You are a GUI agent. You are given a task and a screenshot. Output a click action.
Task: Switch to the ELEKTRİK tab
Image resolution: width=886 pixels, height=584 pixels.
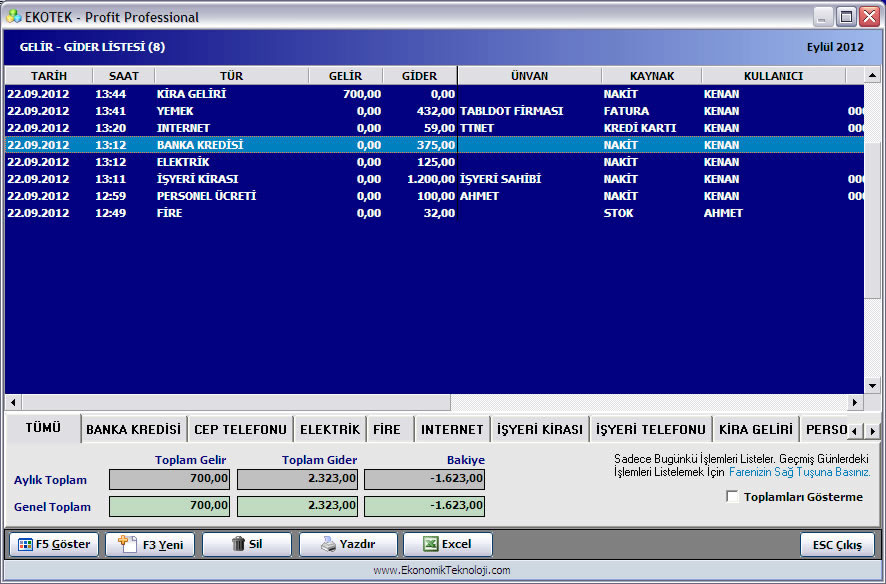pos(330,430)
